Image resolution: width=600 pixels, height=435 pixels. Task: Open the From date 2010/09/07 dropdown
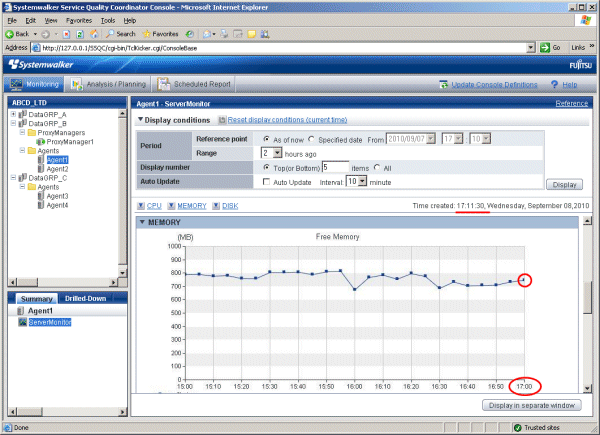[x=431, y=138]
